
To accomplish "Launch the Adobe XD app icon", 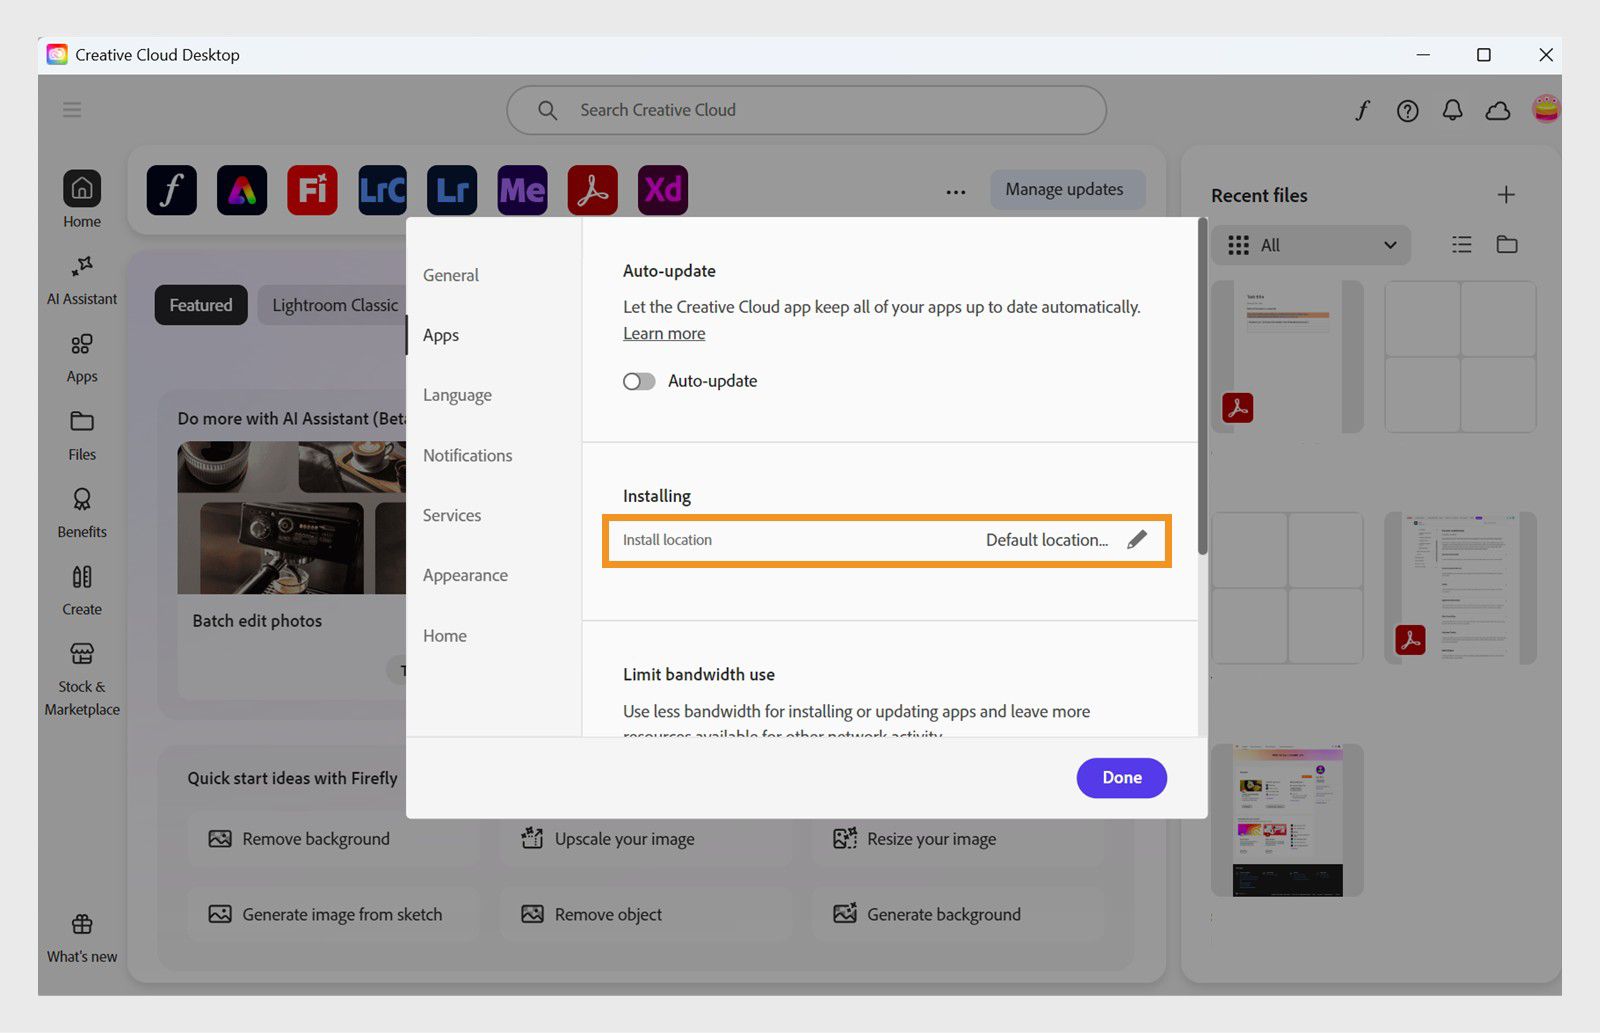I will (663, 190).
